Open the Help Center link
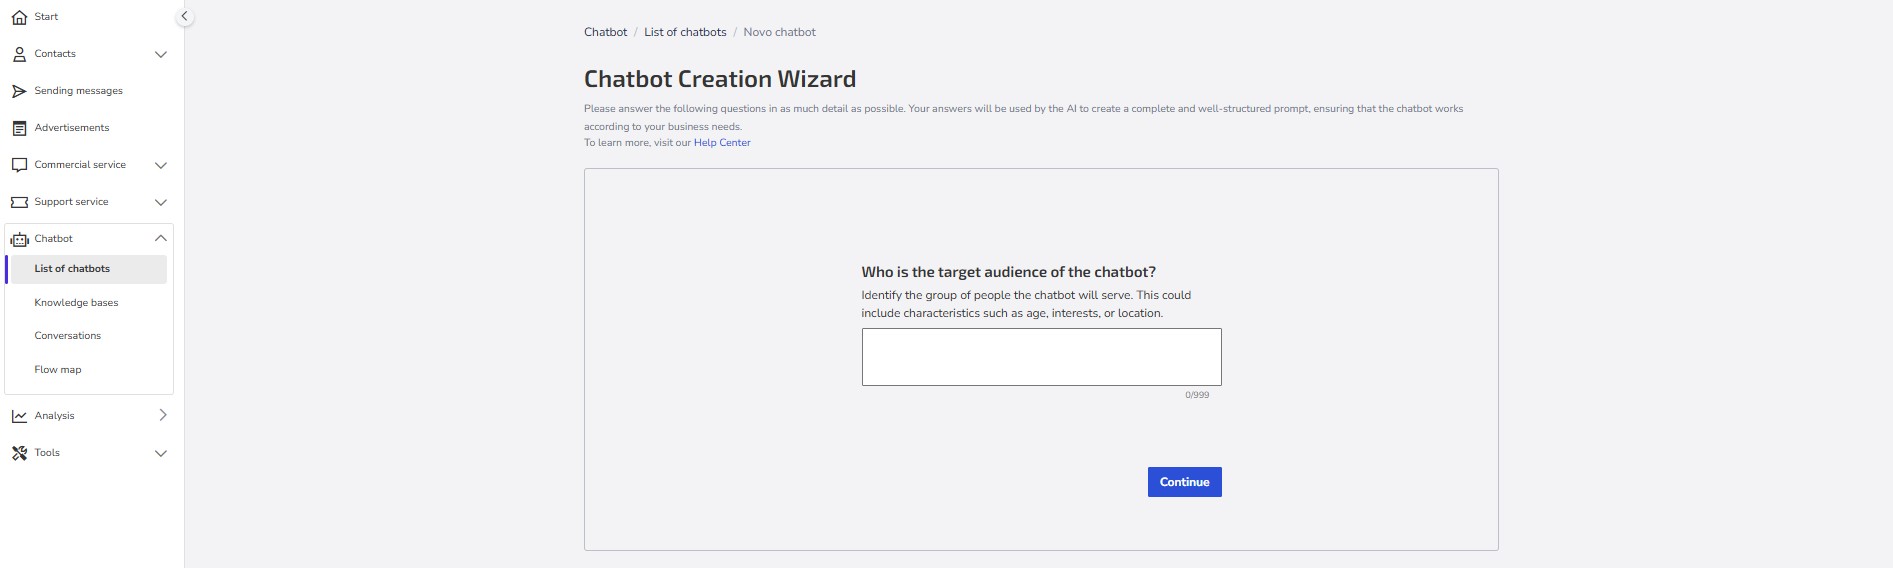 (722, 143)
